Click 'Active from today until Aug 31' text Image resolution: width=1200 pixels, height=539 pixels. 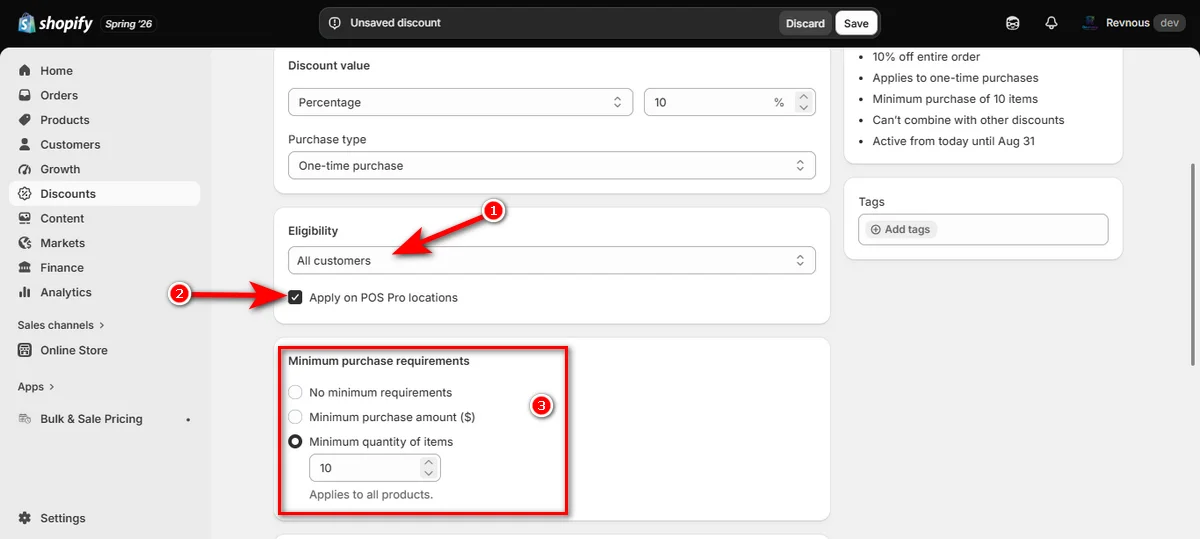pyautogui.click(x=954, y=141)
